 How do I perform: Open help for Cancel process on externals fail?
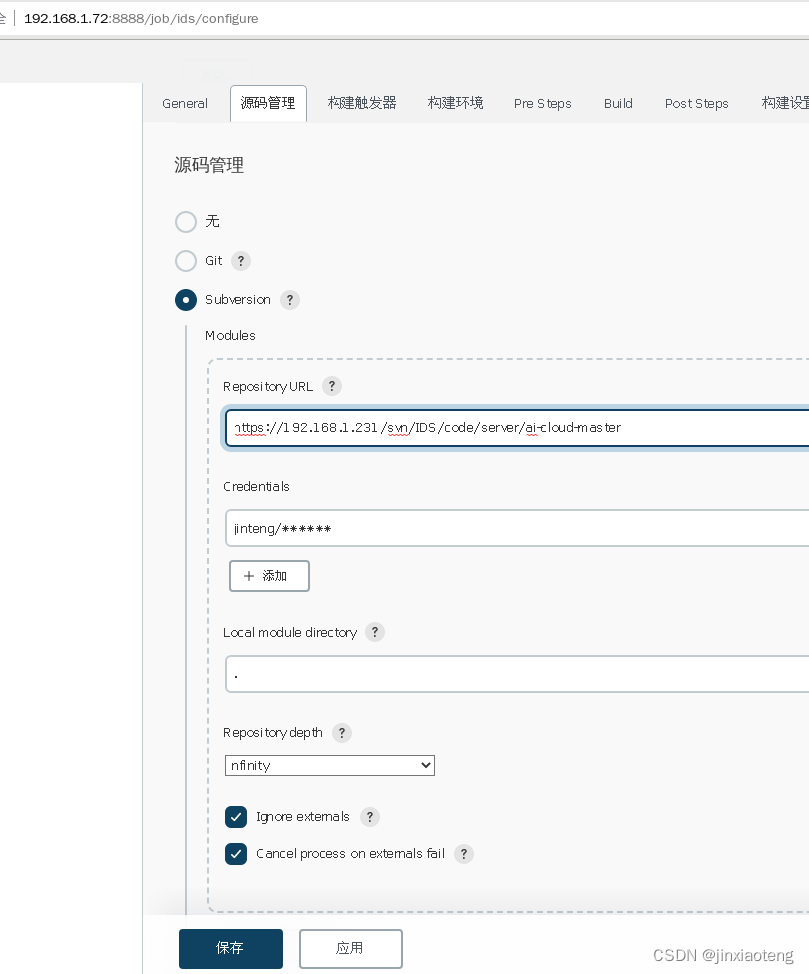464,854
